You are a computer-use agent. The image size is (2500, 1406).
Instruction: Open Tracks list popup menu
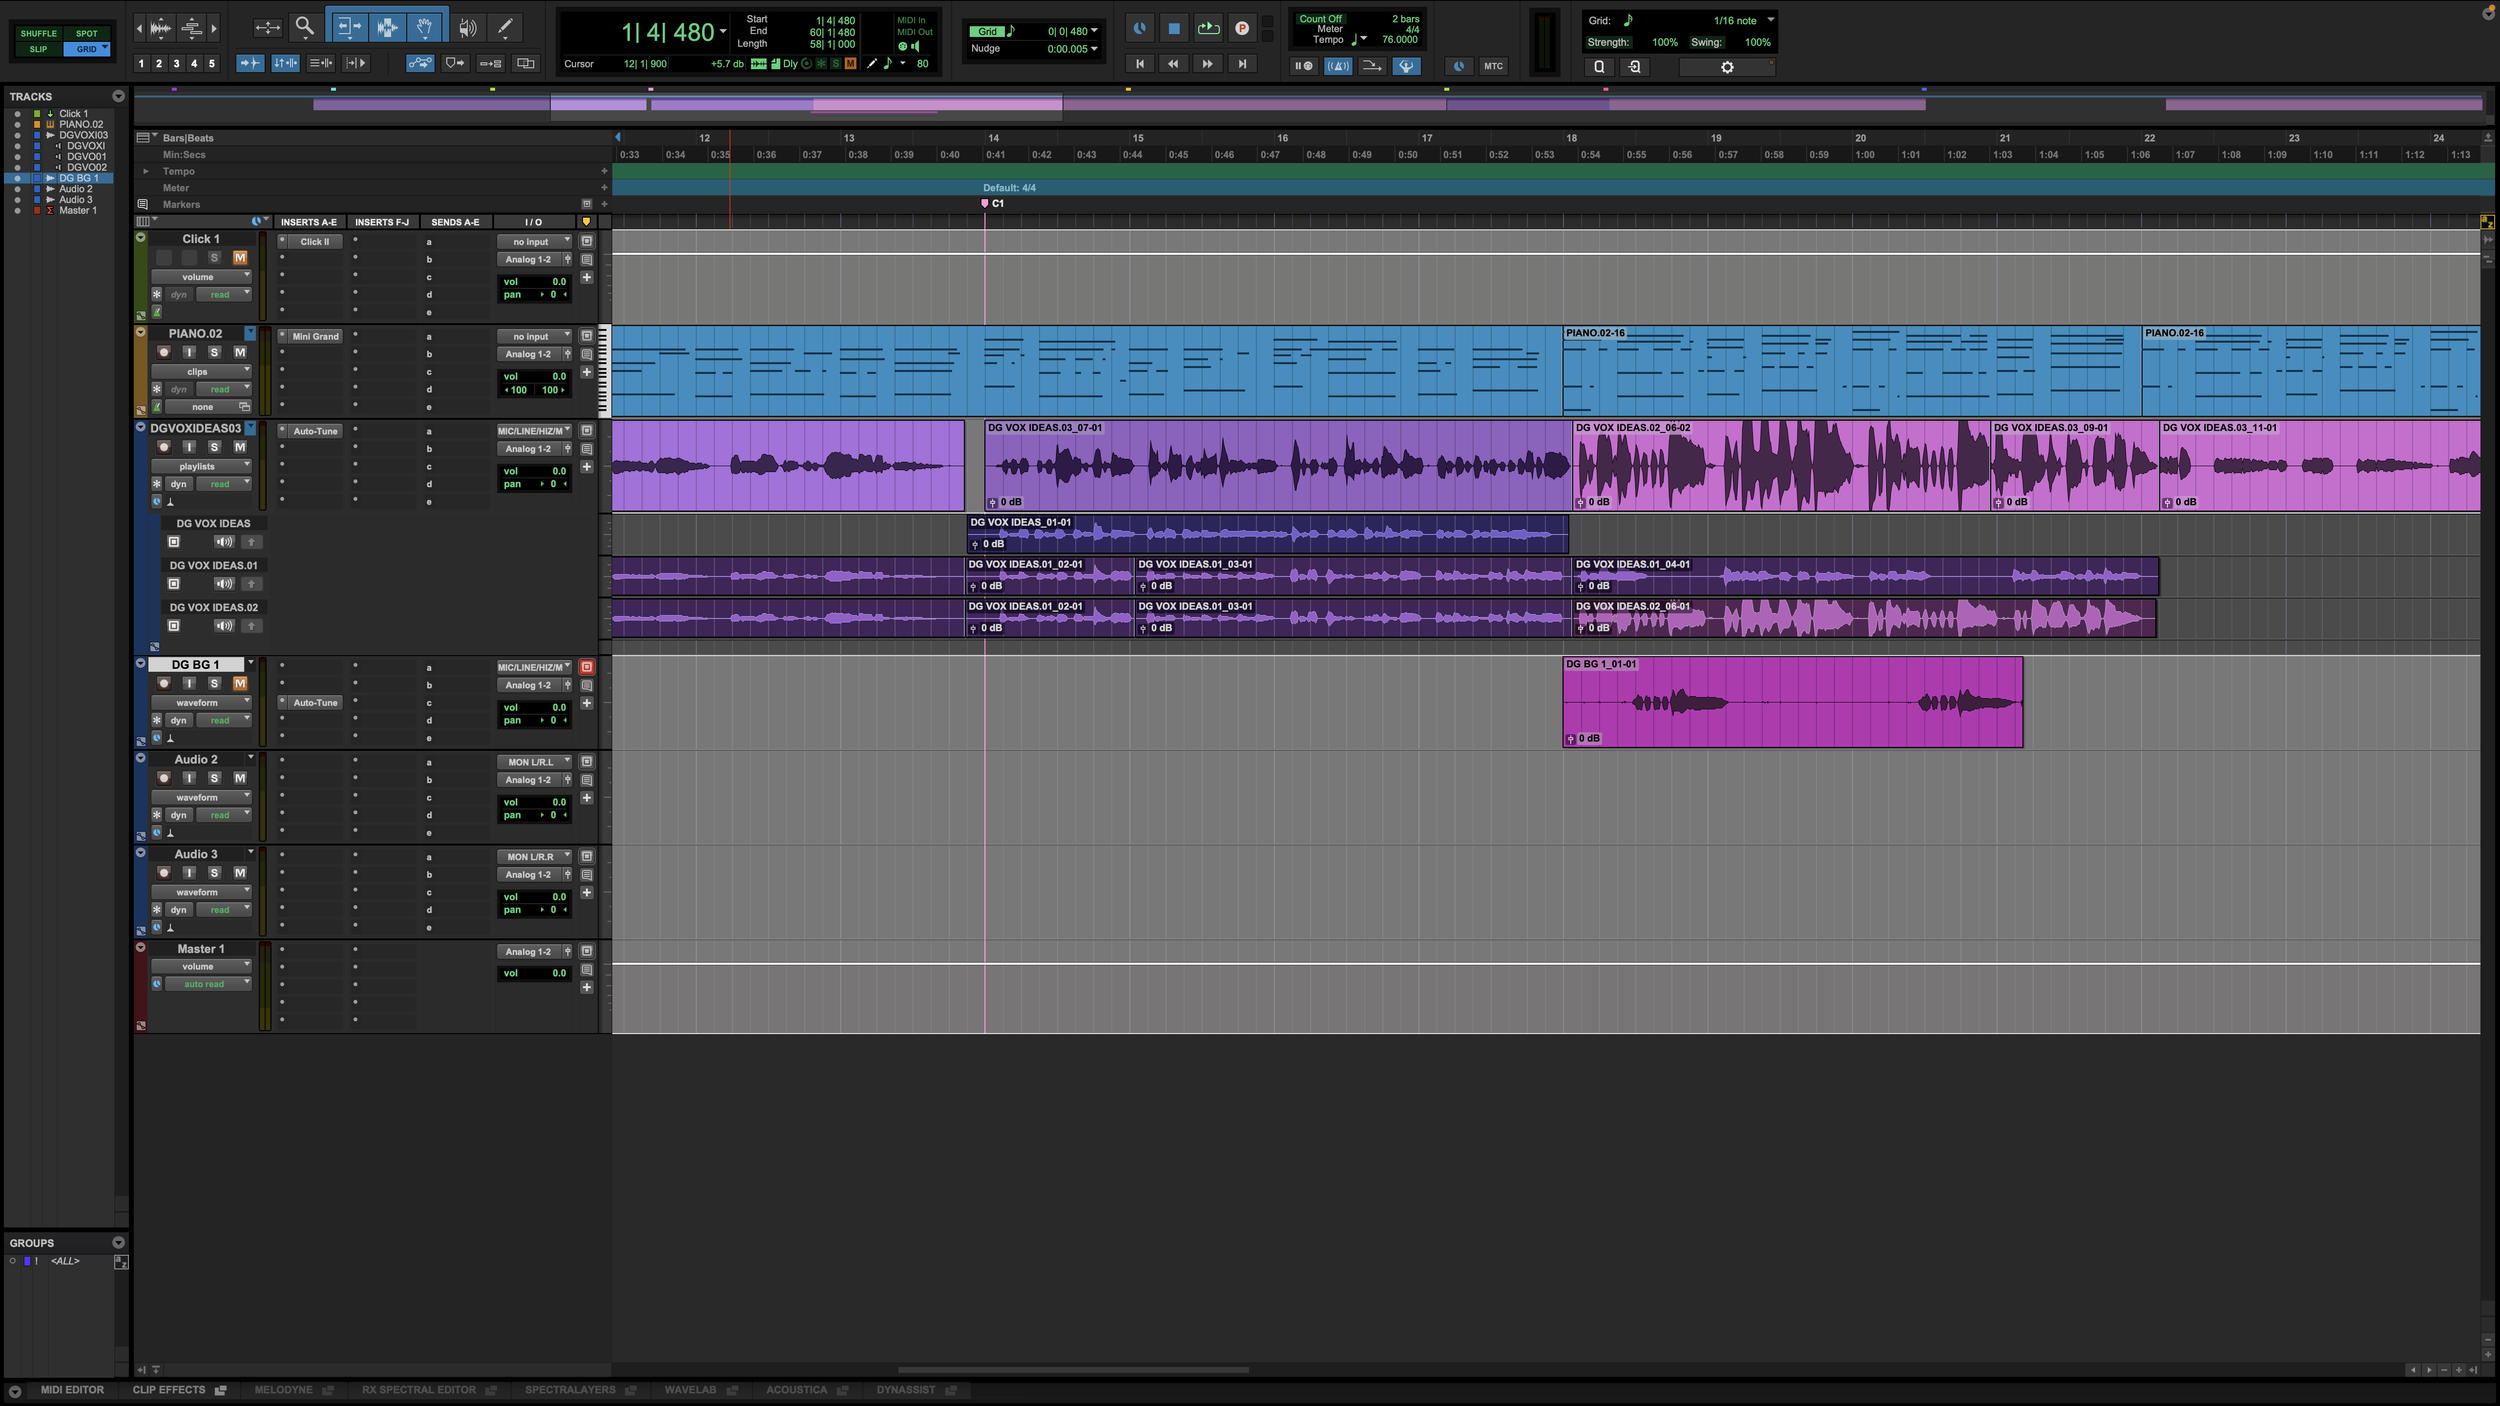click(x=118, y=96)
